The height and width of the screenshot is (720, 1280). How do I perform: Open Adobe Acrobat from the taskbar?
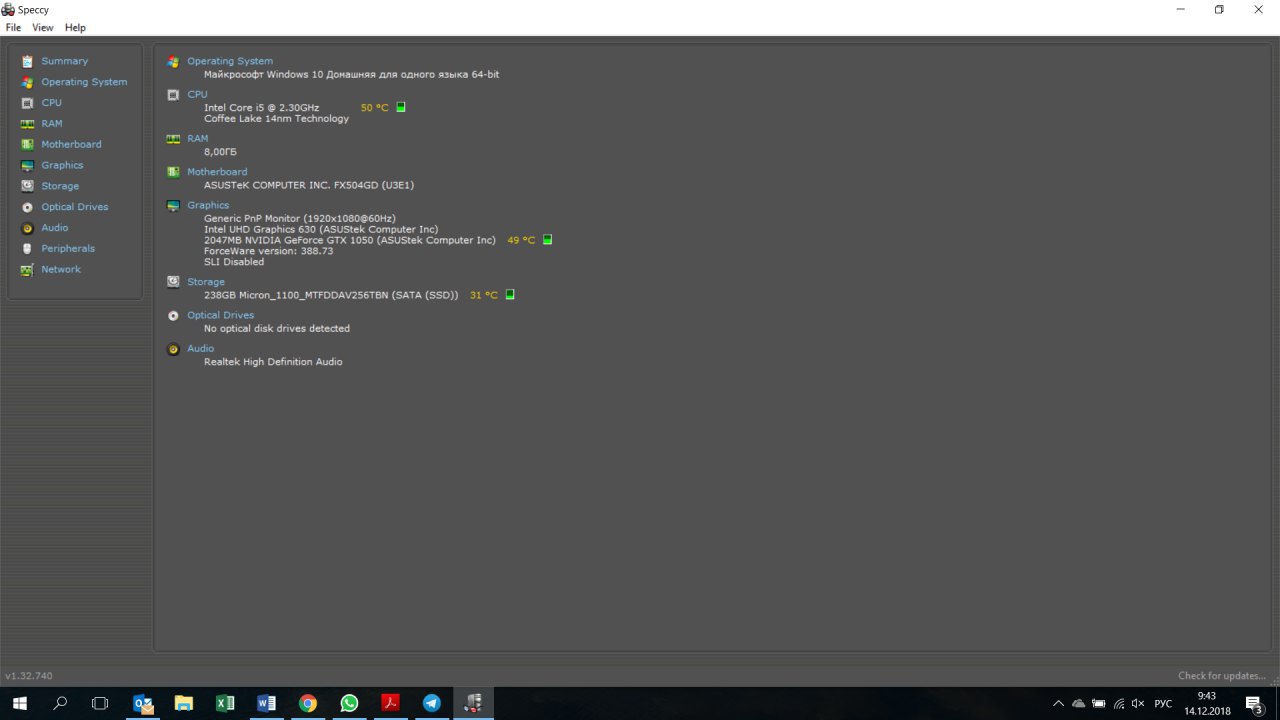point(390,703)
